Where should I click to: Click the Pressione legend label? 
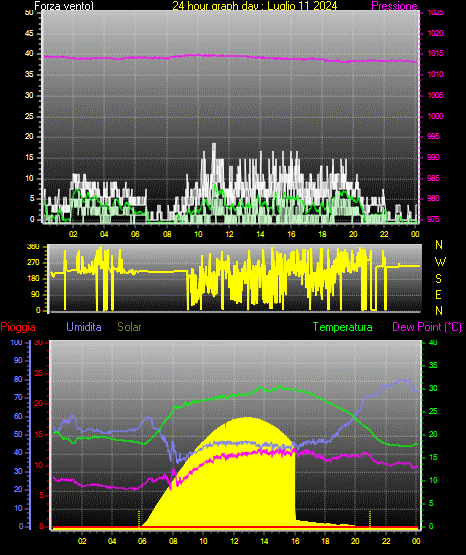(x=394, y=6)
